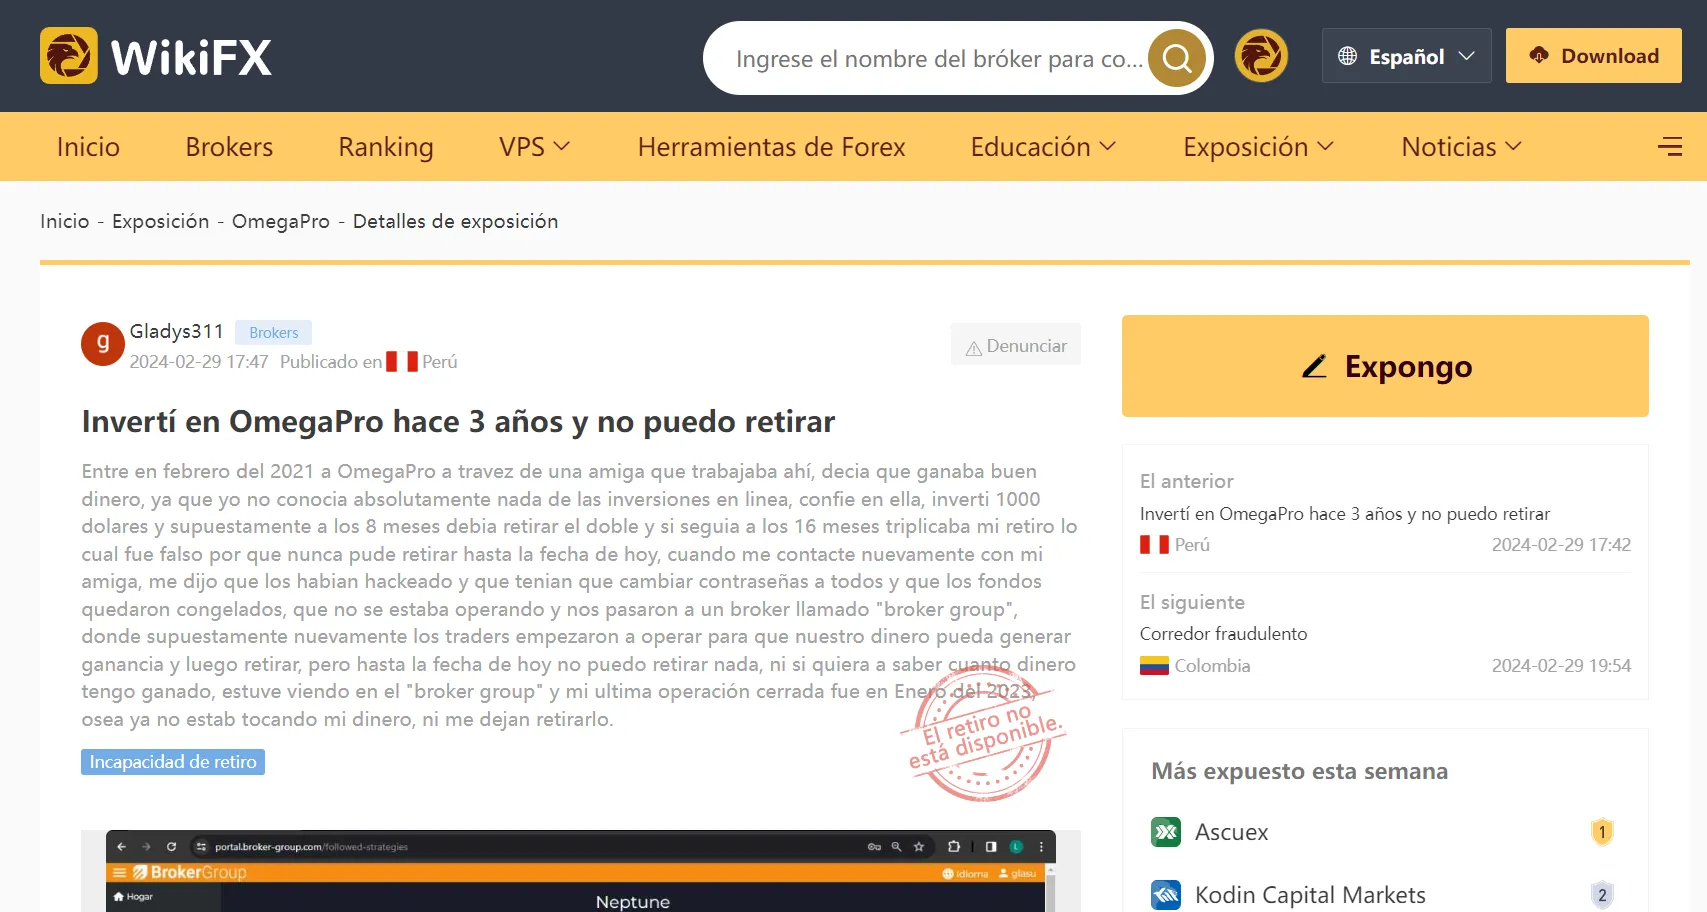Viewport: 1707px width, 912px height.
Task: Open the 'Corredor fraudulento' next post
Action: [x=1224, y=634]
